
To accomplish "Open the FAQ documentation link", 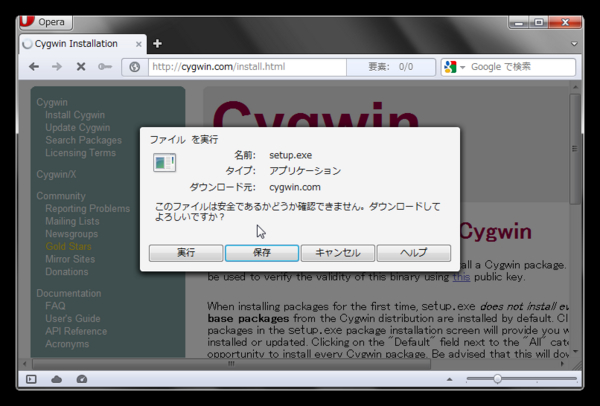I will point(55,306).
